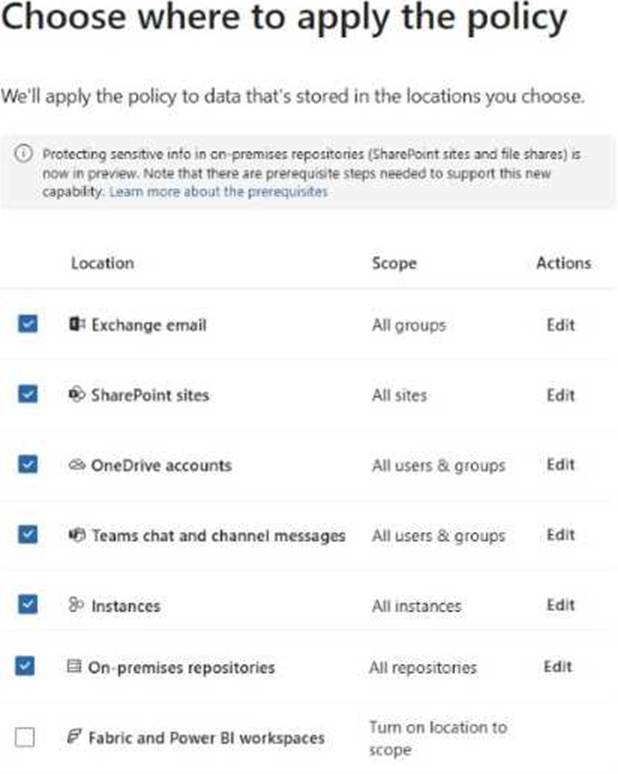Uncheck the Instances checkbox
Image resolution: width=618 pixels, height=774 pixels.
click(27, 604)
